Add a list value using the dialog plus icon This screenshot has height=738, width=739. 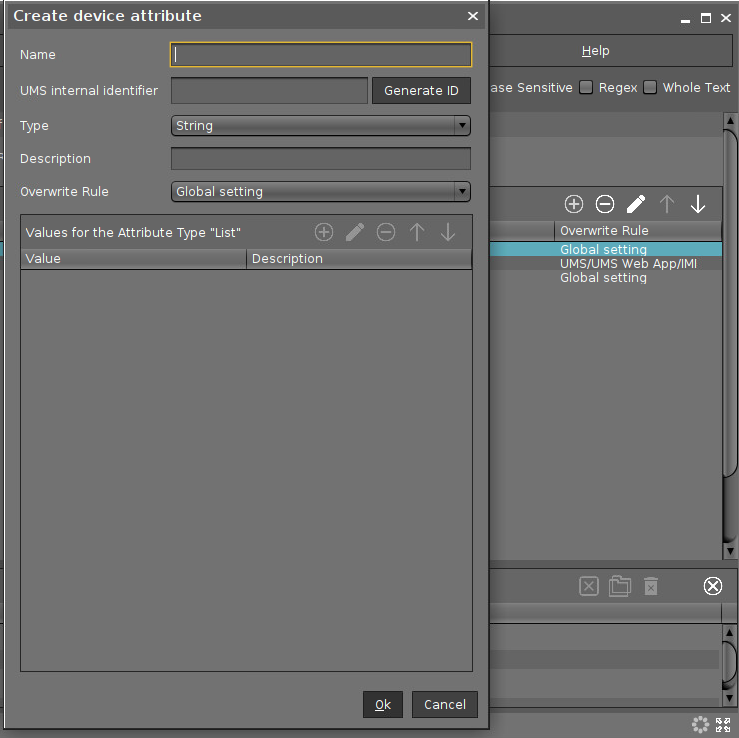coord(324,232)
